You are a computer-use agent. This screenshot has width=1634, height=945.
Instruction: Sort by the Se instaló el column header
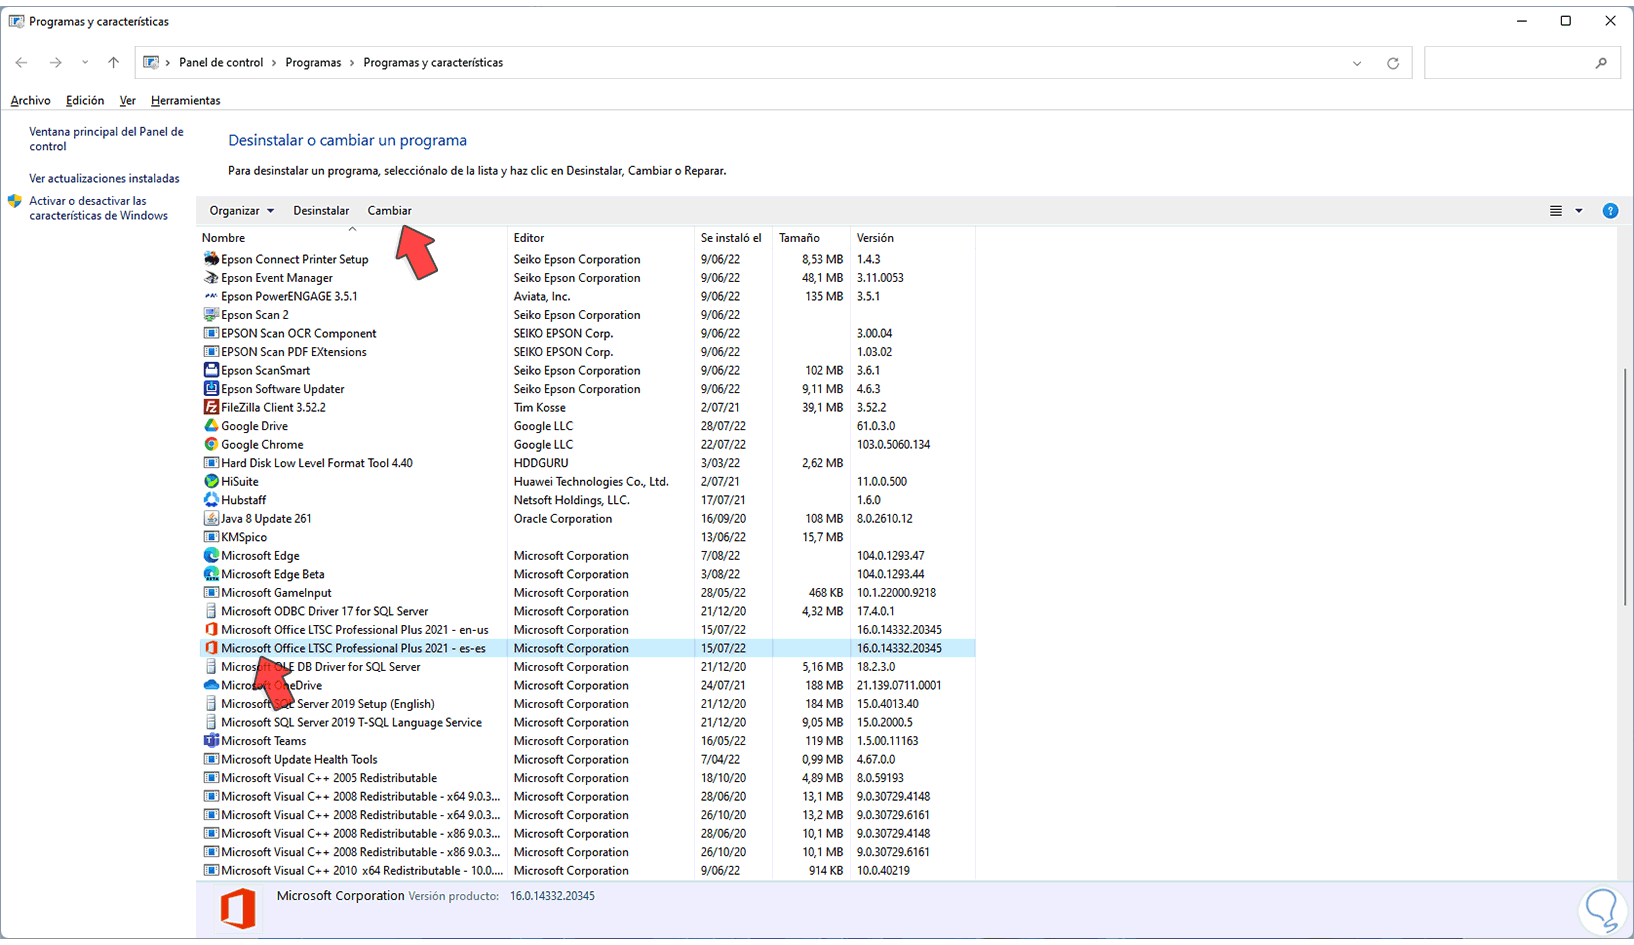point(733,238)
